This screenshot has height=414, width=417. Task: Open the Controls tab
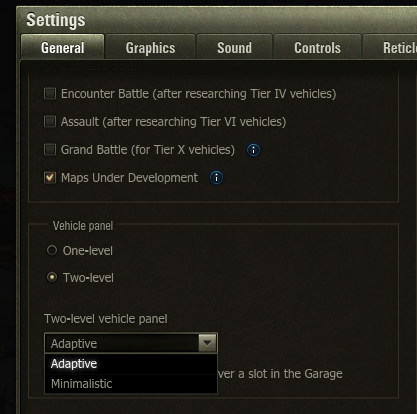pos(317,48)
